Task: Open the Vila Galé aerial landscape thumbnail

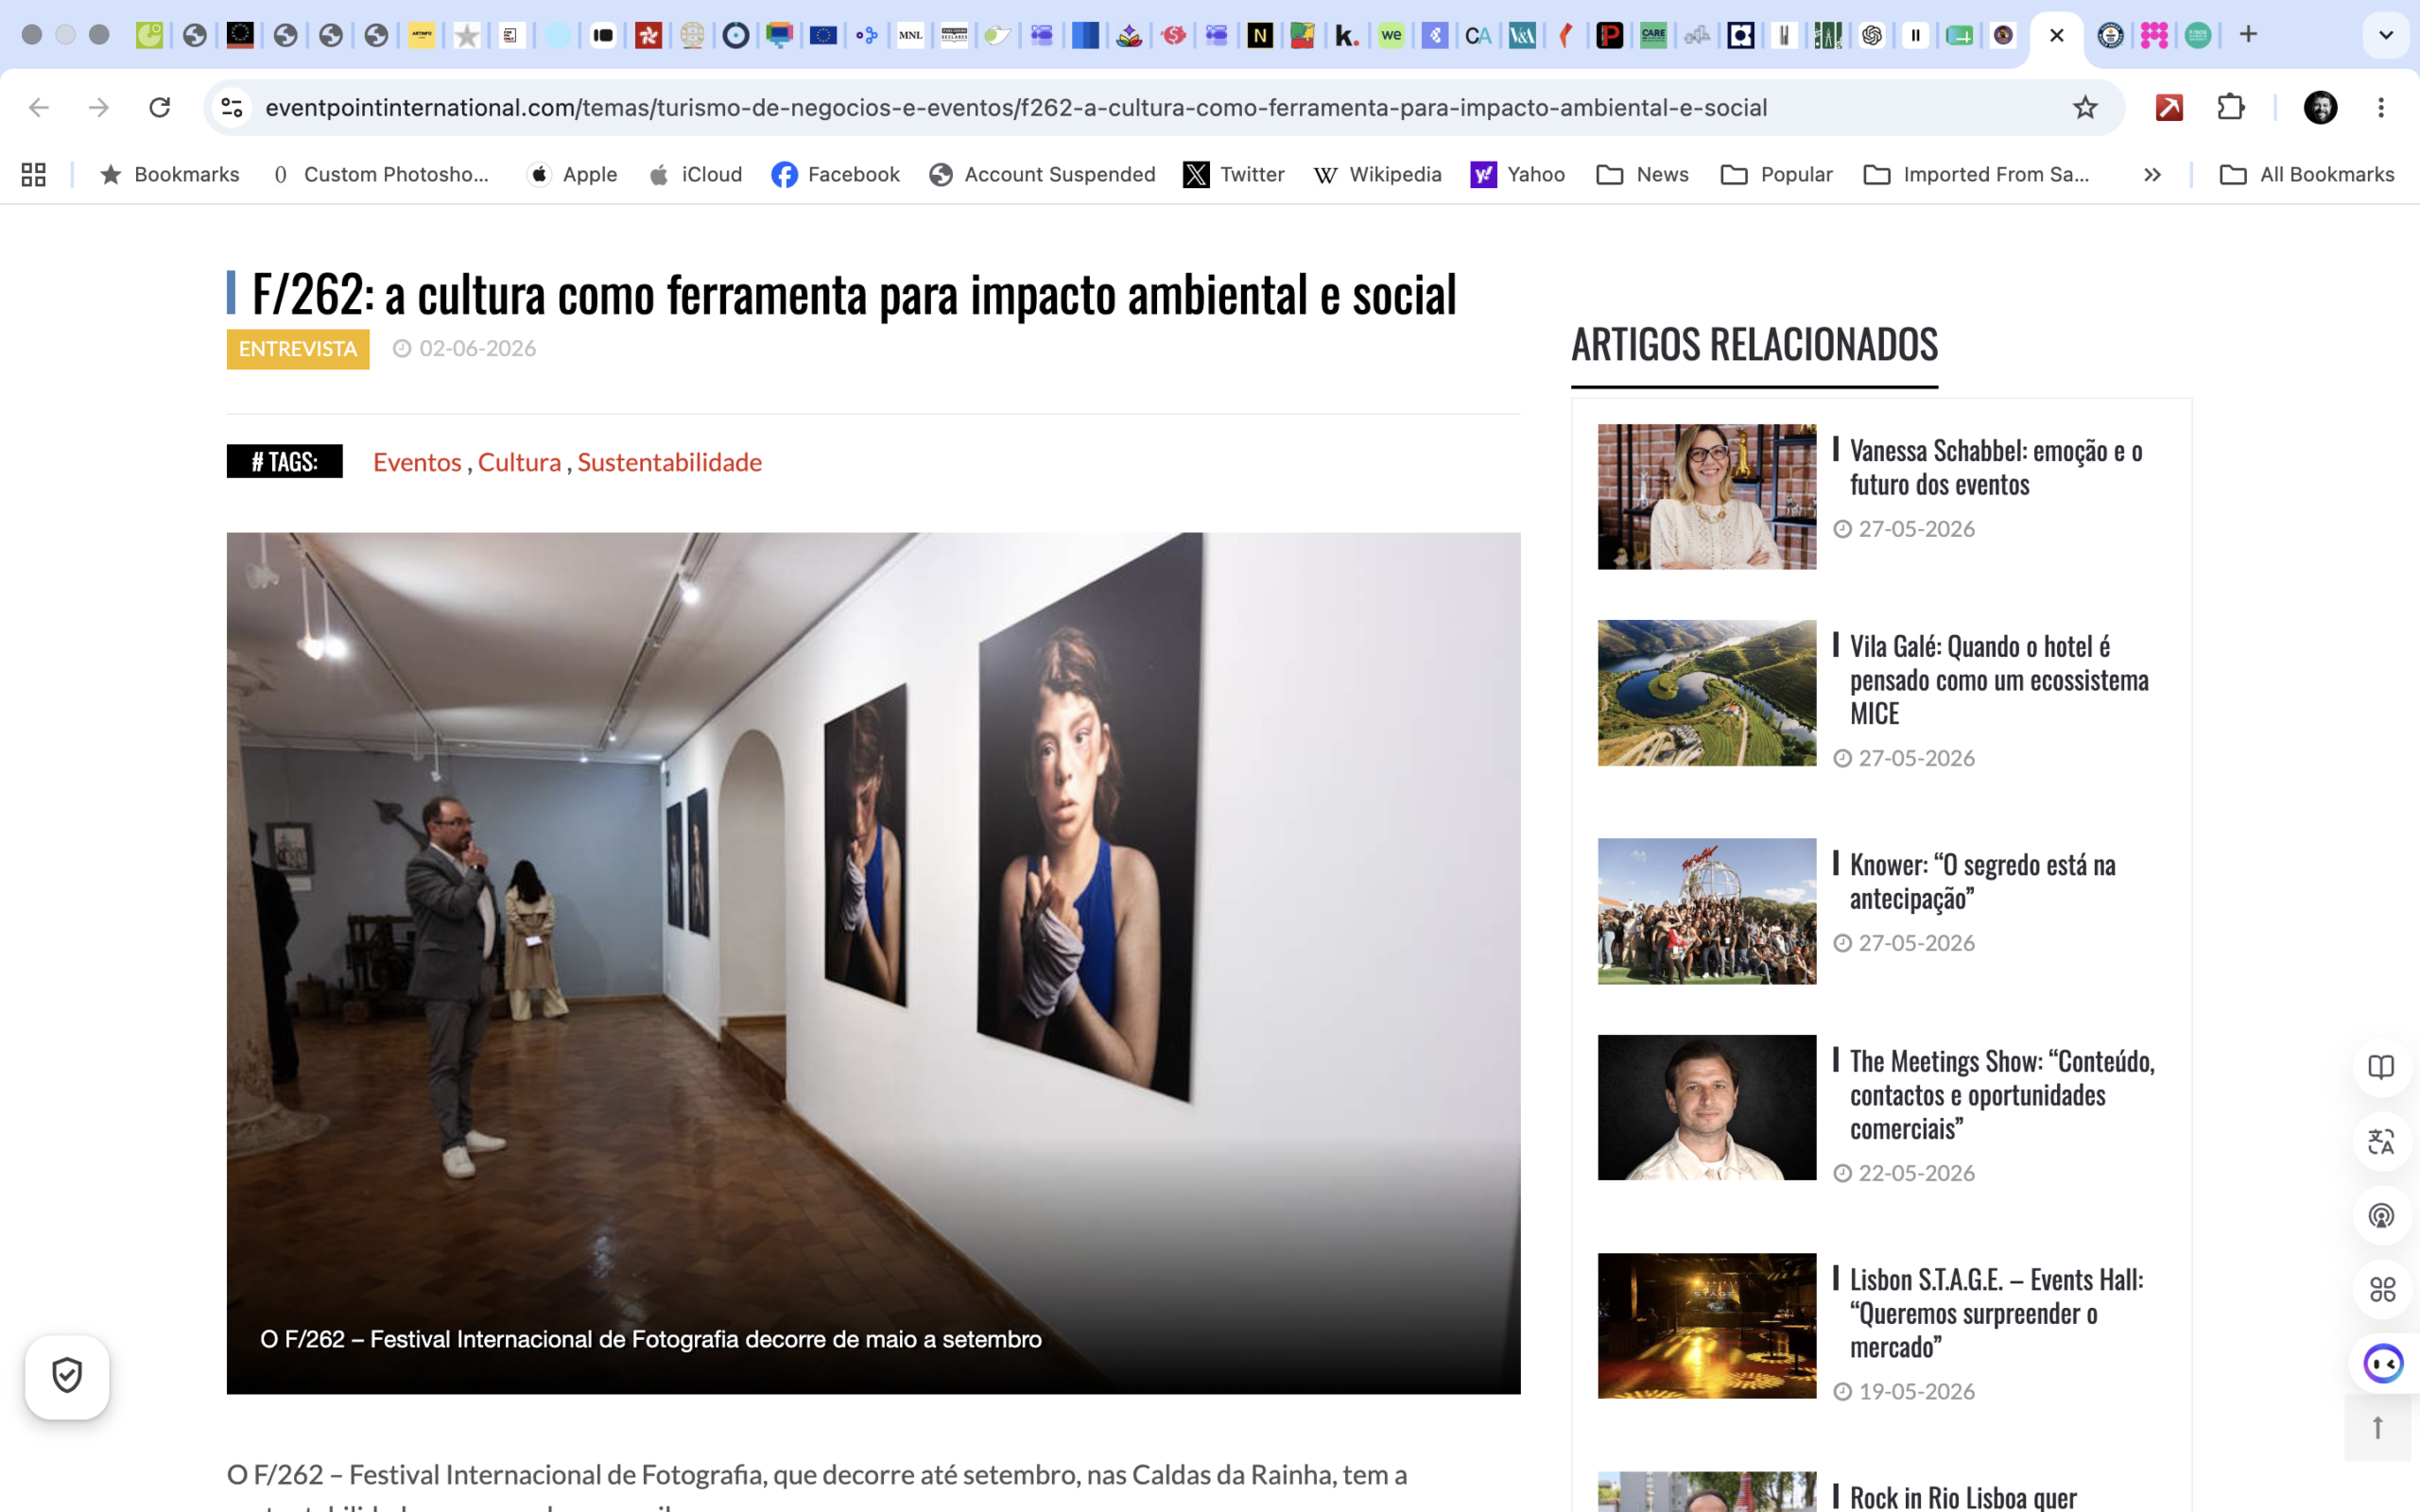Action: [1707, 693]
